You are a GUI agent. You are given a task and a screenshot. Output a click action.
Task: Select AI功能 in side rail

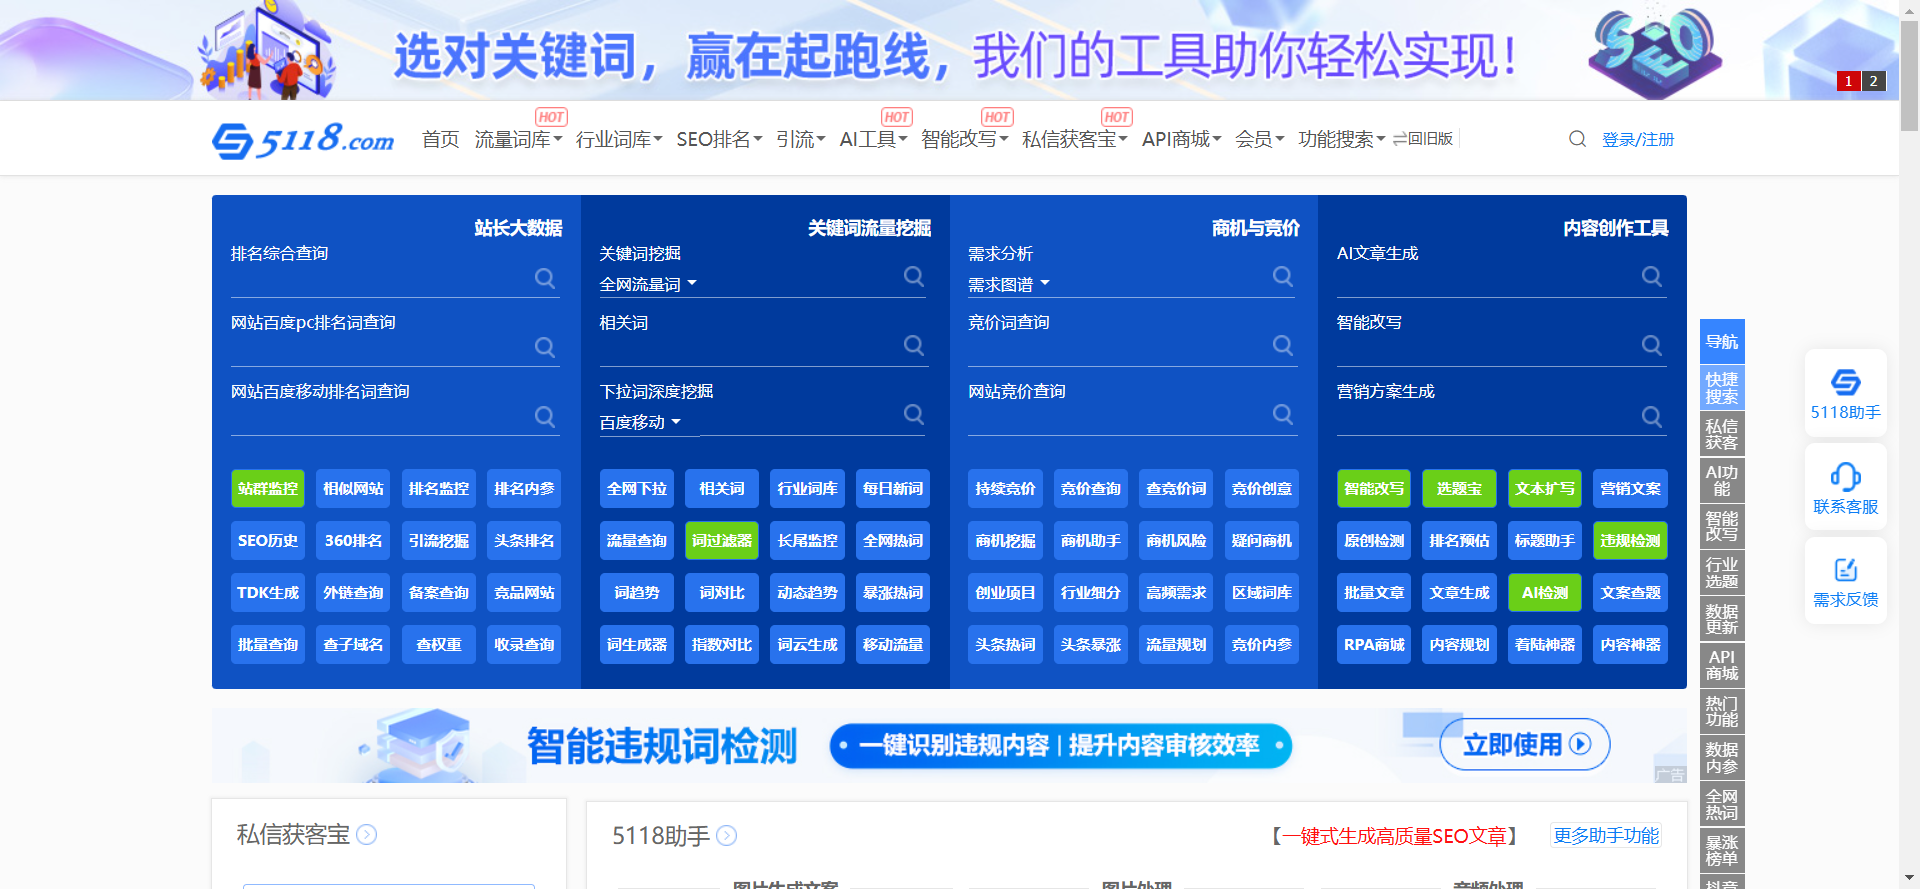click(x=1722, y=480)
